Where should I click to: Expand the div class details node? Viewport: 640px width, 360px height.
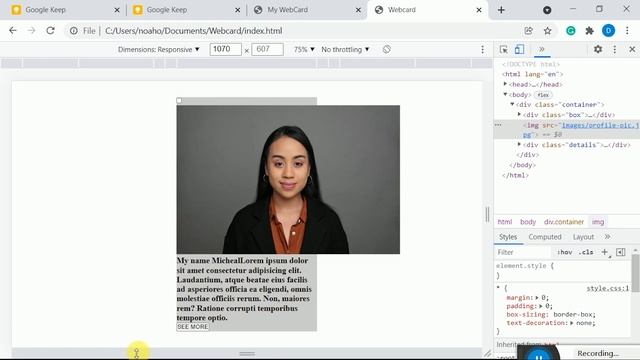(519, 144)
